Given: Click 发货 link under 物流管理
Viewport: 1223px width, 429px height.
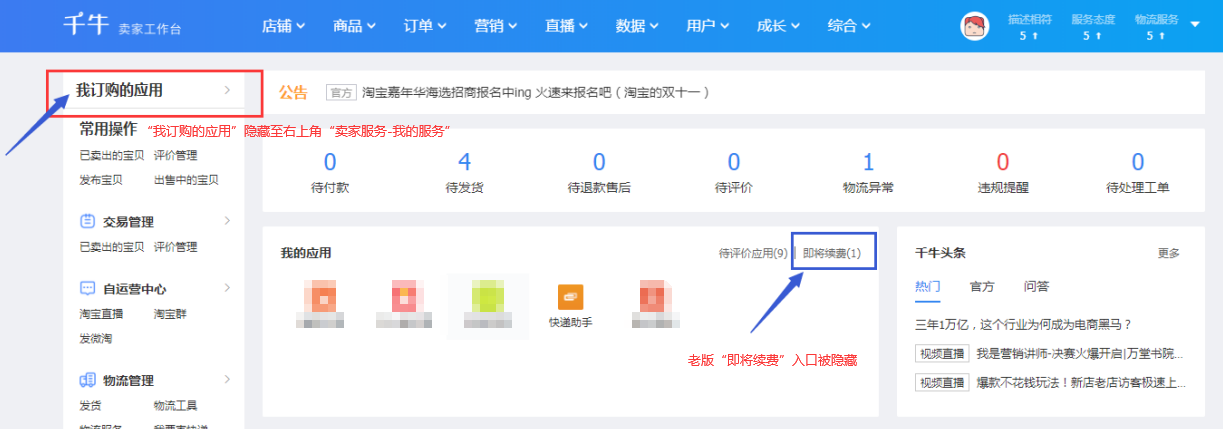Looking at the screenshot, I should [90, 406].
